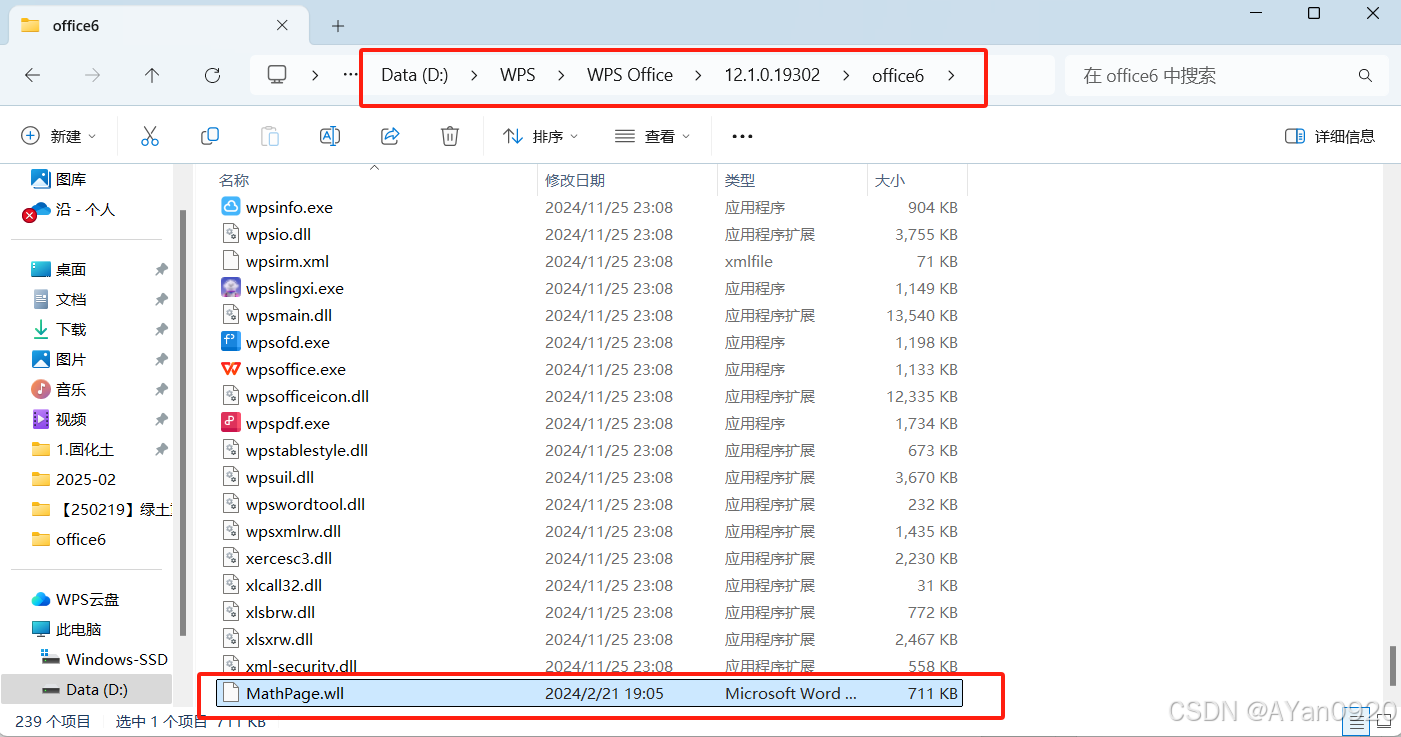Go back to previous folder
The width and height of the screenshot is (1401, 737).
coord(32,75)
